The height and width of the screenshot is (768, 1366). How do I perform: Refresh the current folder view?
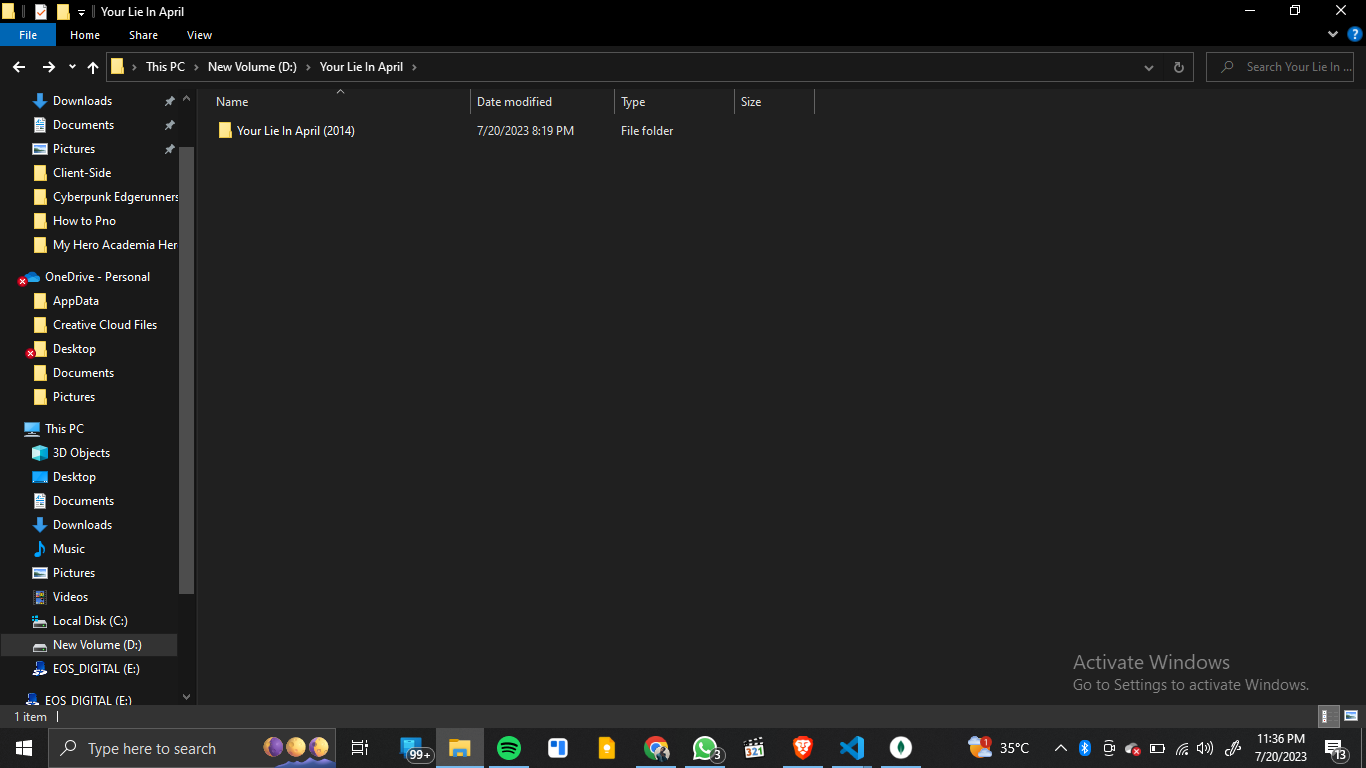1178,67
